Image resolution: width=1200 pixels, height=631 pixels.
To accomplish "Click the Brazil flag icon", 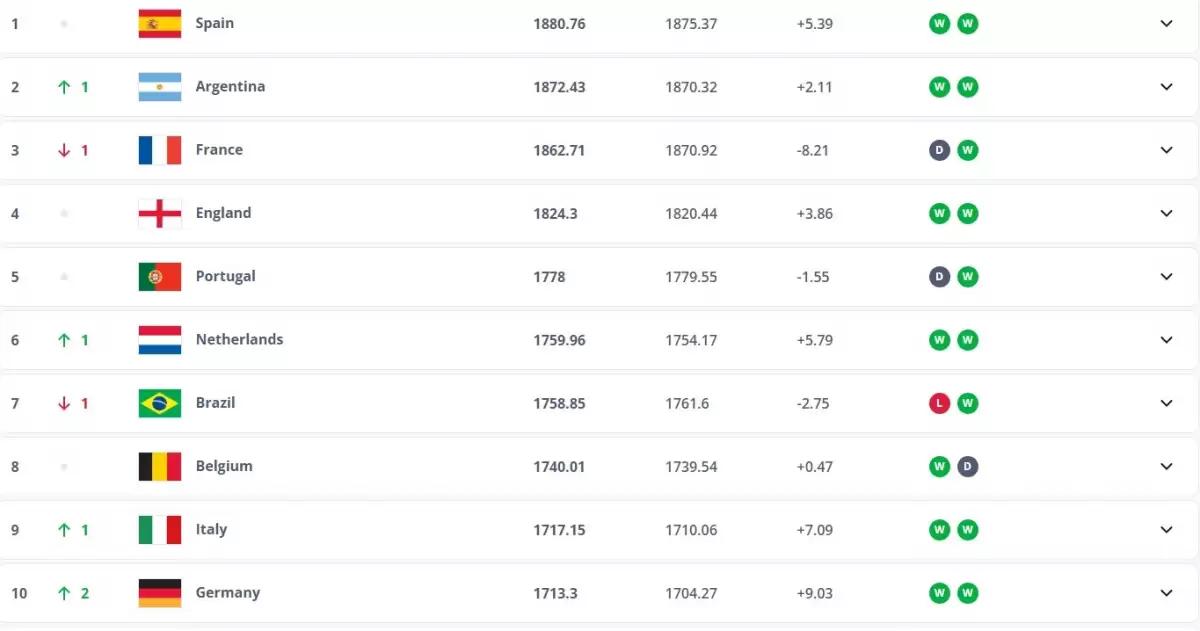I will tap(159, 403).
